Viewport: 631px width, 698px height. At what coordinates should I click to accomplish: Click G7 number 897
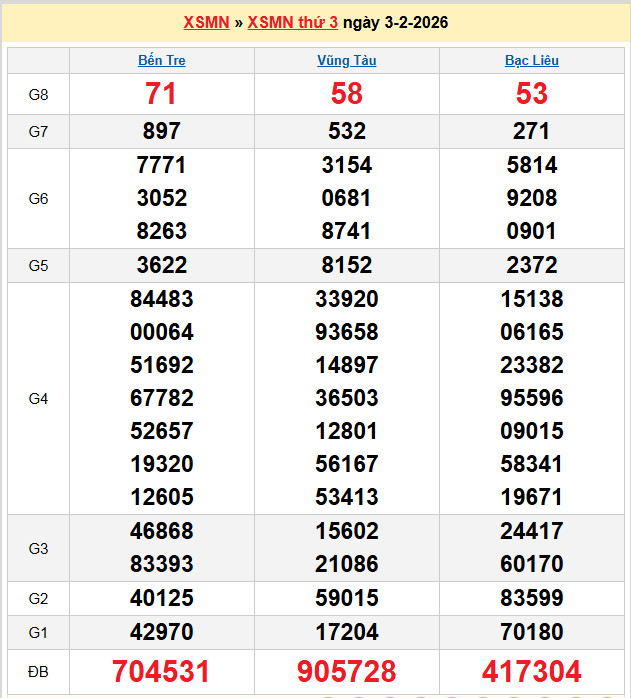point(161,131)
